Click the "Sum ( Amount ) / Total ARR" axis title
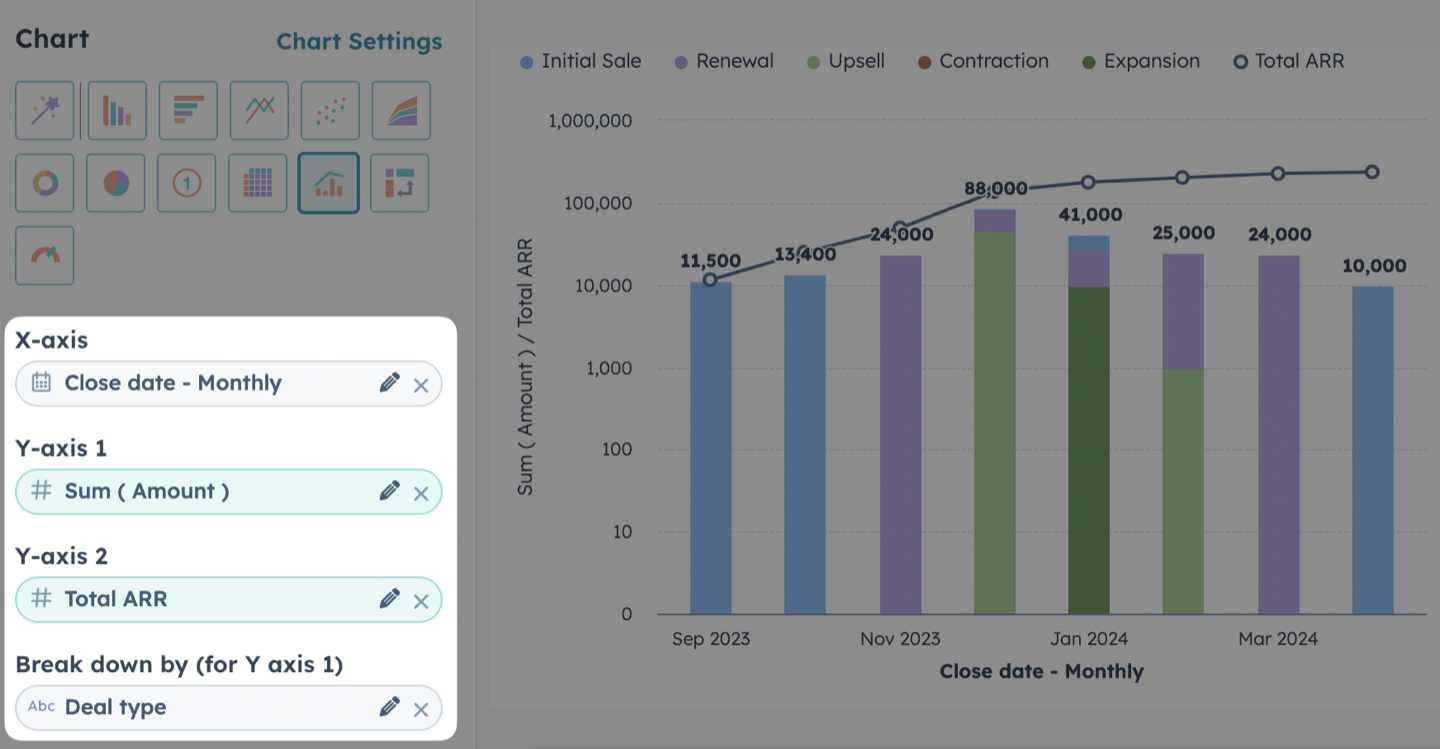Screen dimensions: 1440x749 pyautogui.click(x=525, y=367)
